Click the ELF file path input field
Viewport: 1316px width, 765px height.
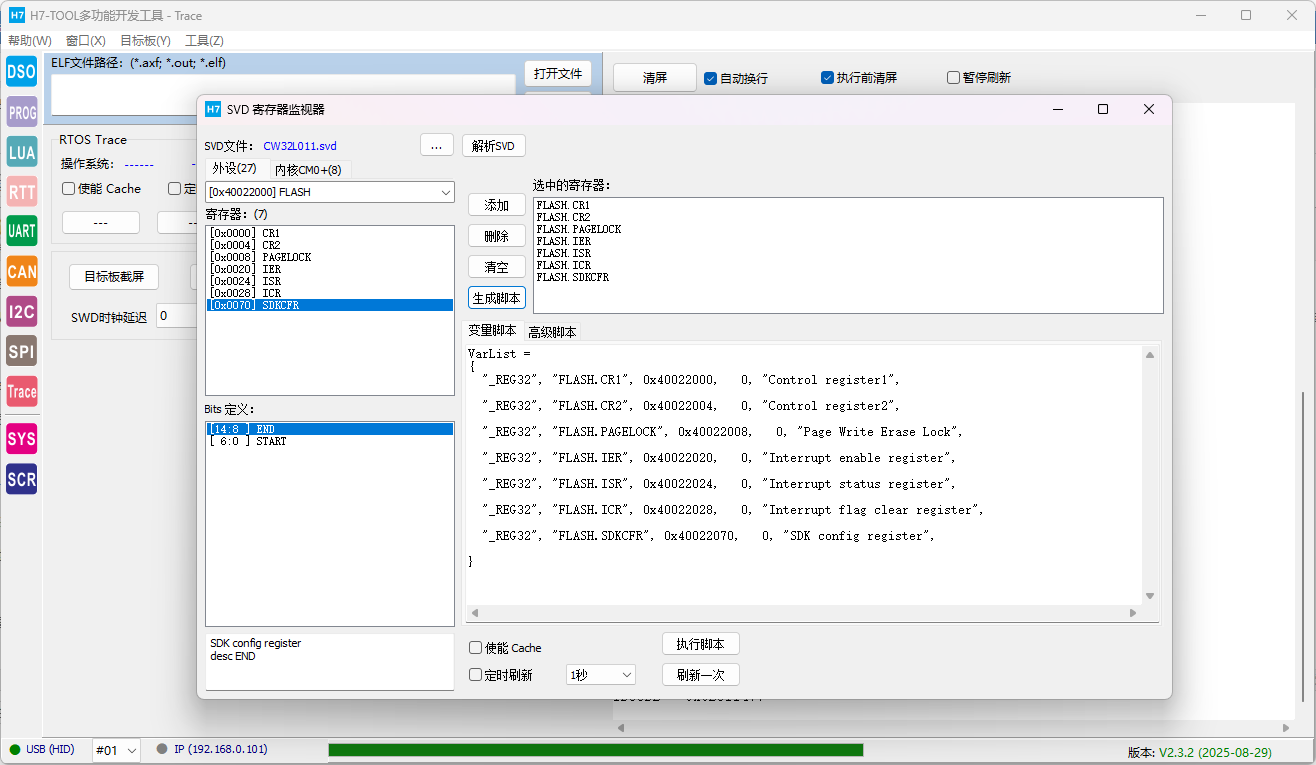point(283,95)
